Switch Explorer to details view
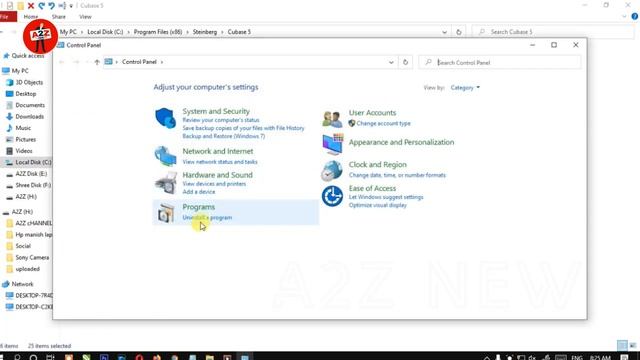 pos(622,346)
